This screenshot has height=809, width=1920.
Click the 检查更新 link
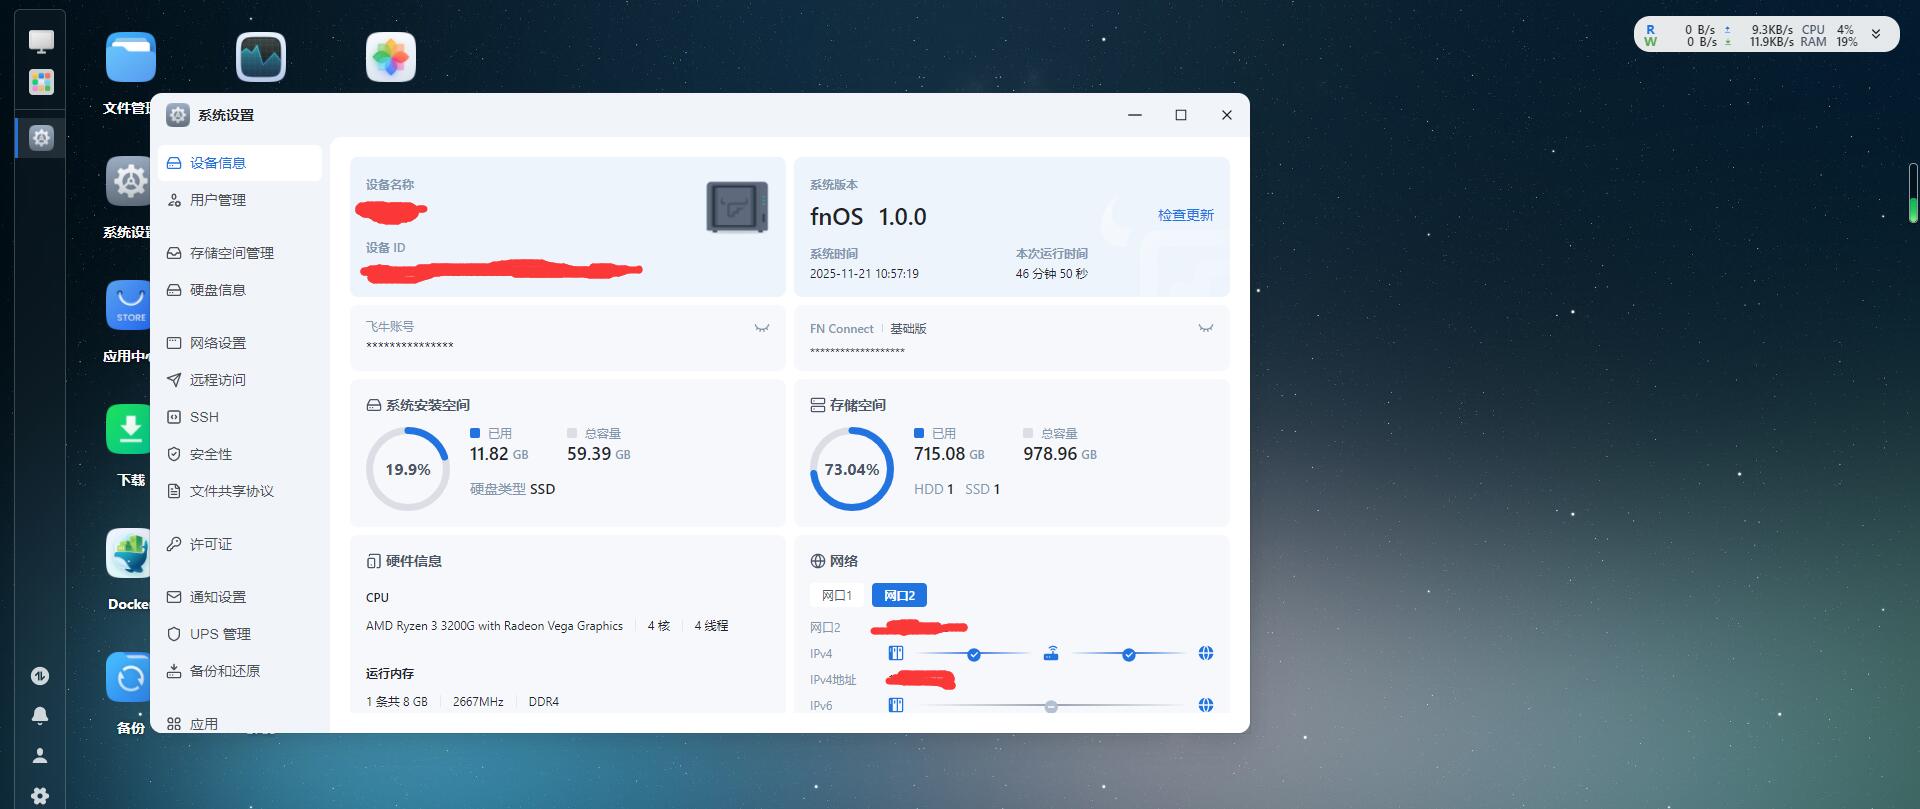coord(1185,215)
